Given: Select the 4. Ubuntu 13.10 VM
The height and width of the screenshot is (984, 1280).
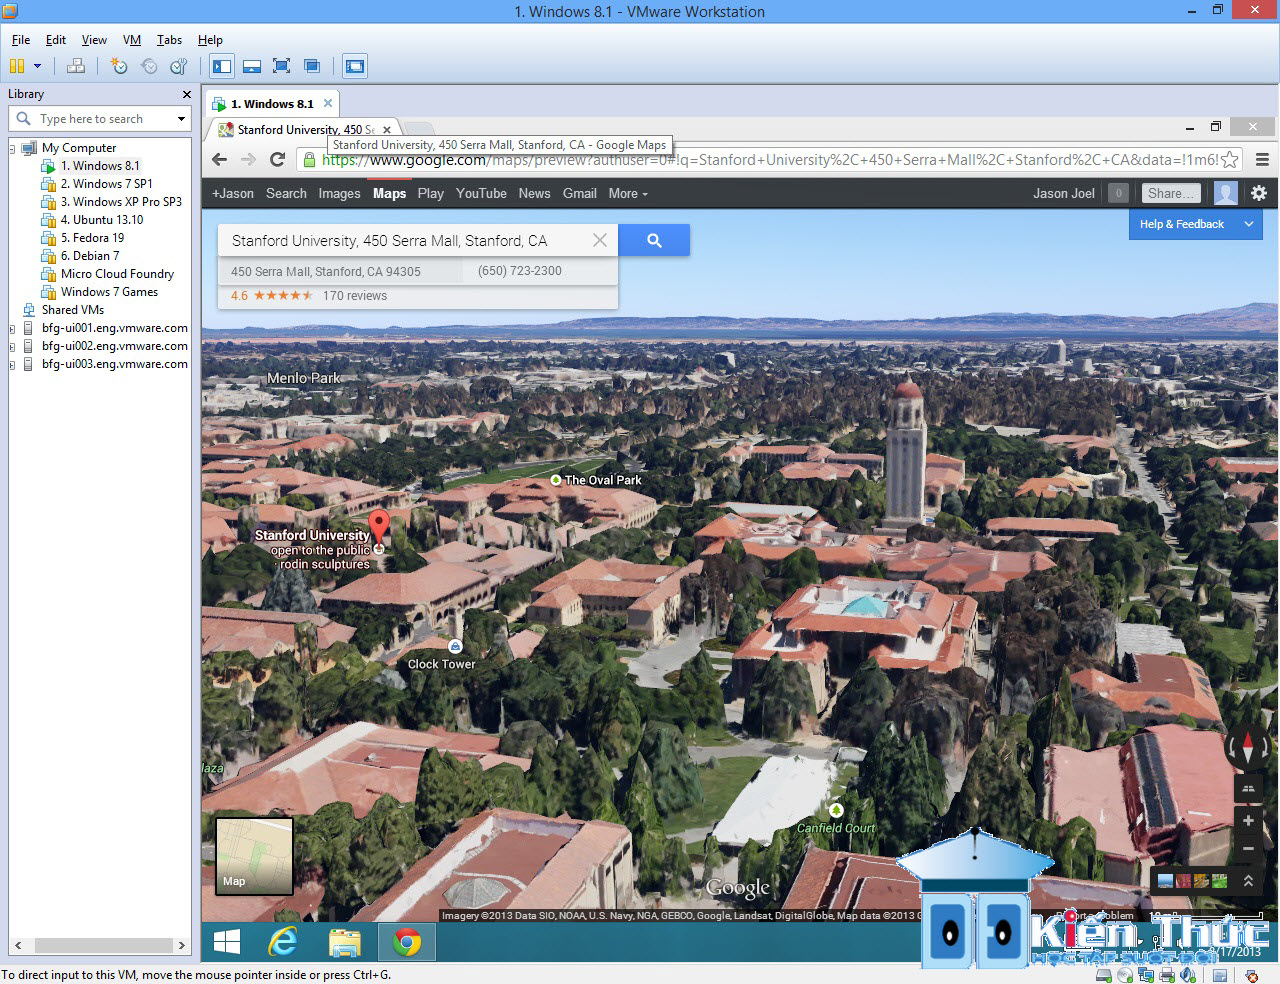Looking at the screenshot, I should click(102, 220).
